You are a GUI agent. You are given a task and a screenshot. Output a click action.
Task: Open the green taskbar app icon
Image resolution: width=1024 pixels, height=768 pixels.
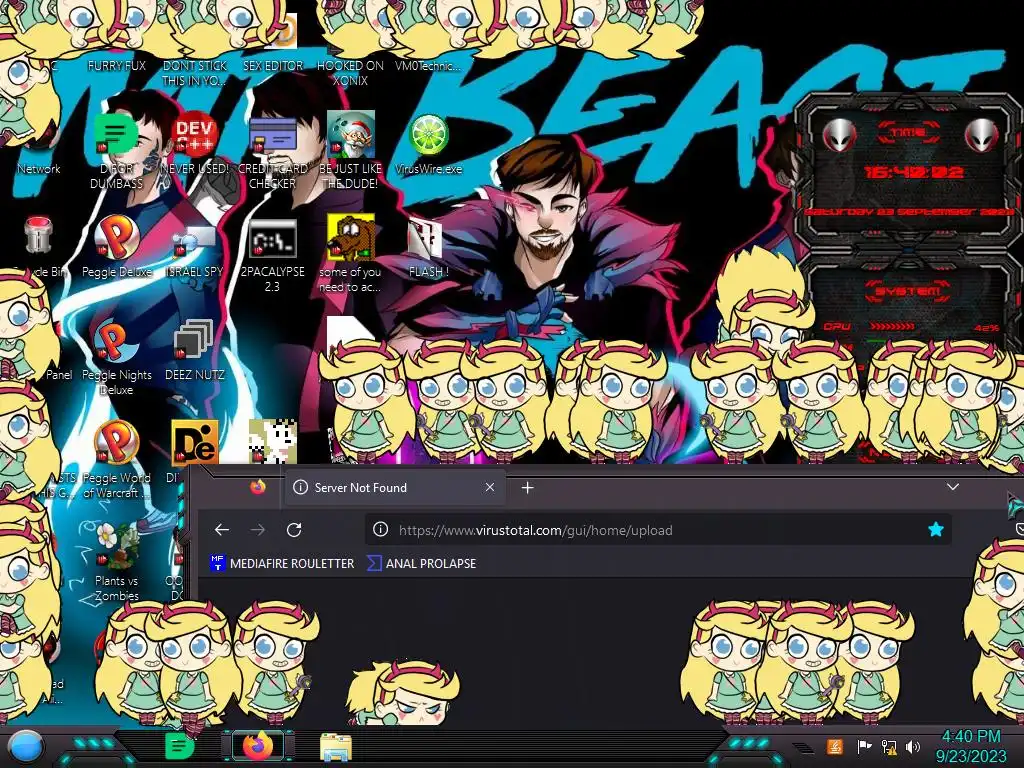[x=180, y=746]
